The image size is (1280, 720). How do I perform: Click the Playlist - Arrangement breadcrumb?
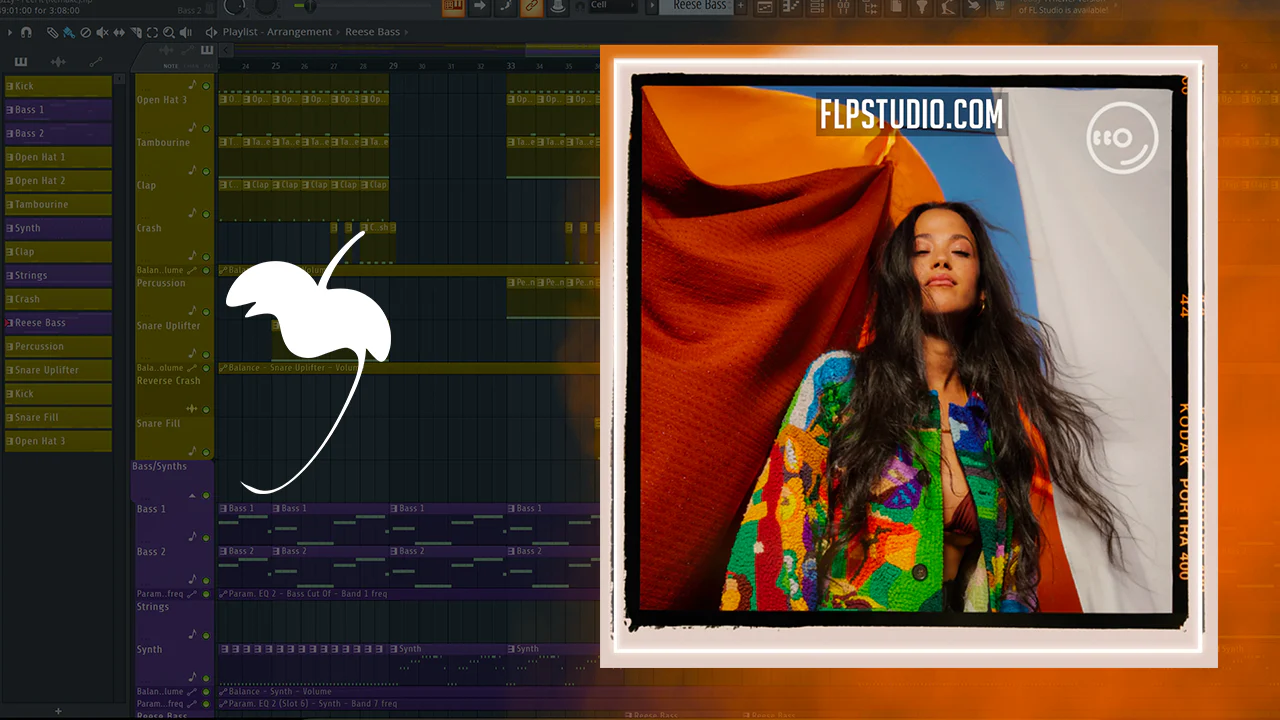(277, 32)
